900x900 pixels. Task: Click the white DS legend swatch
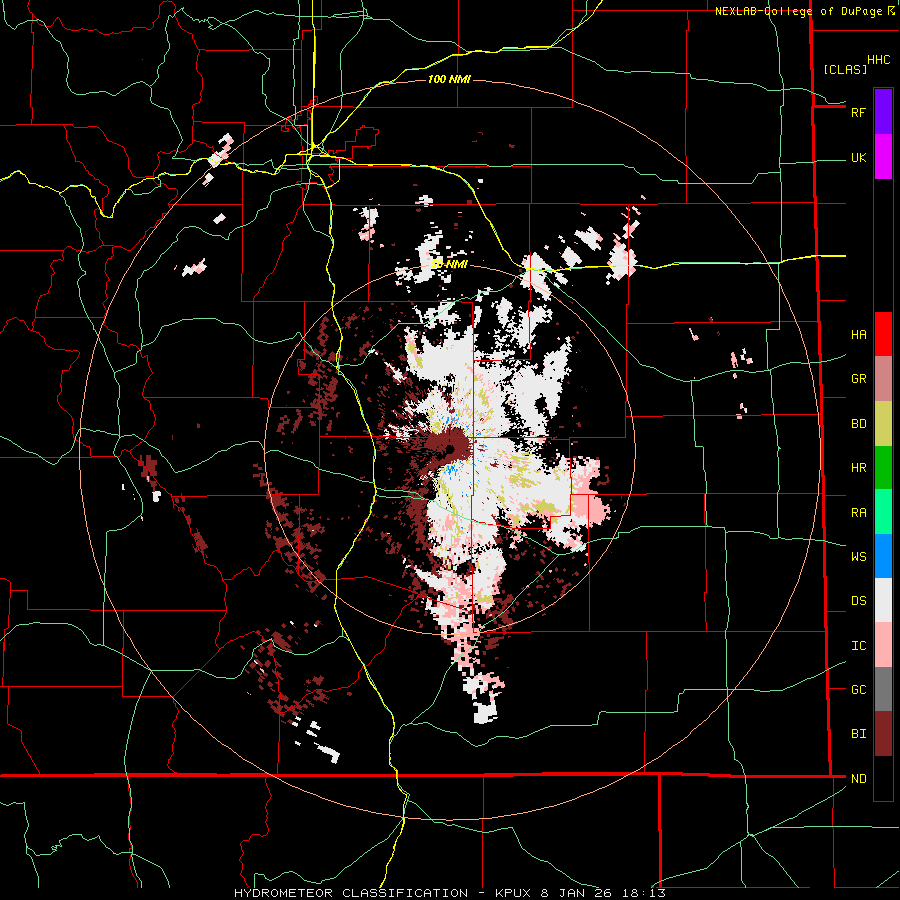pyautogui.click(x=883, y=600)
